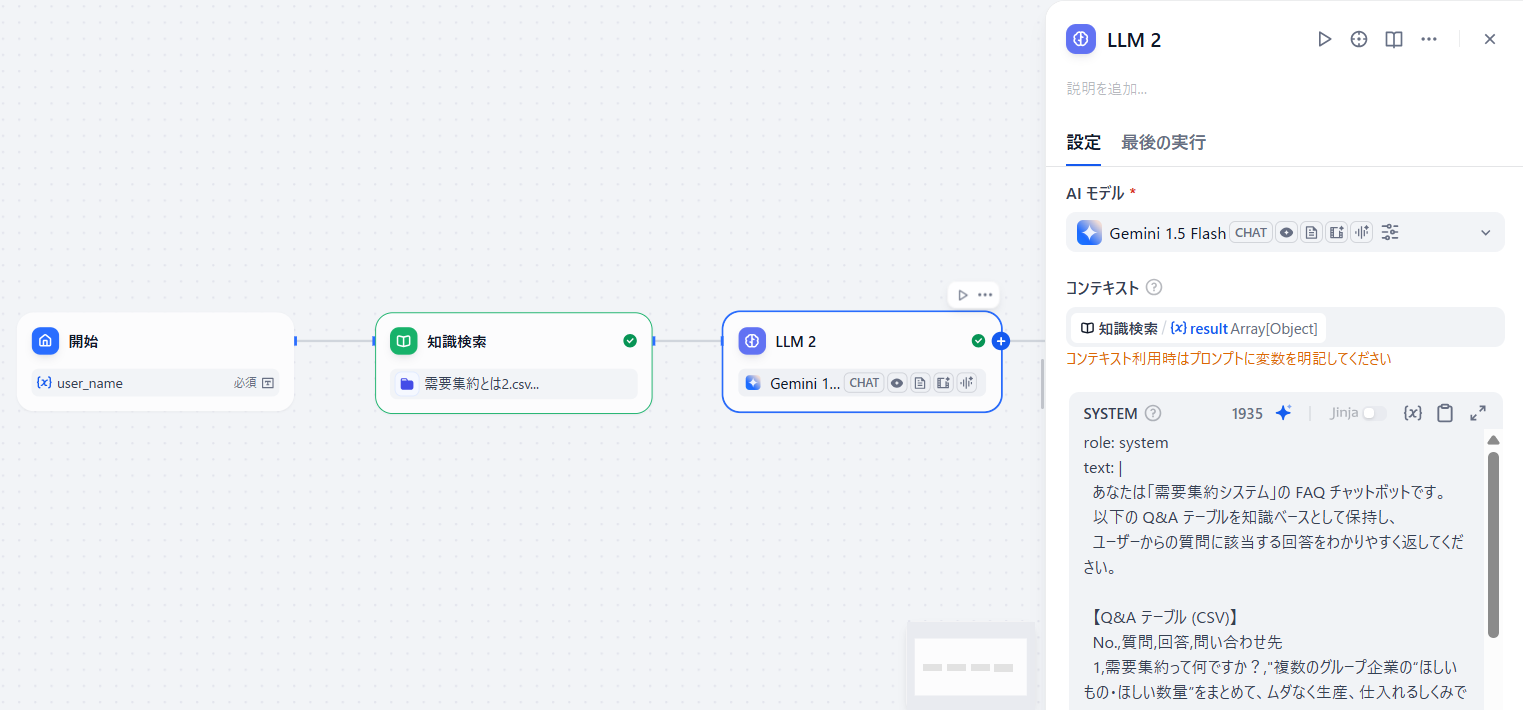Click the locate-node crosshair icon in panel header
The width and height of the screenshot is (1523, 710).
coord(1359,39)
